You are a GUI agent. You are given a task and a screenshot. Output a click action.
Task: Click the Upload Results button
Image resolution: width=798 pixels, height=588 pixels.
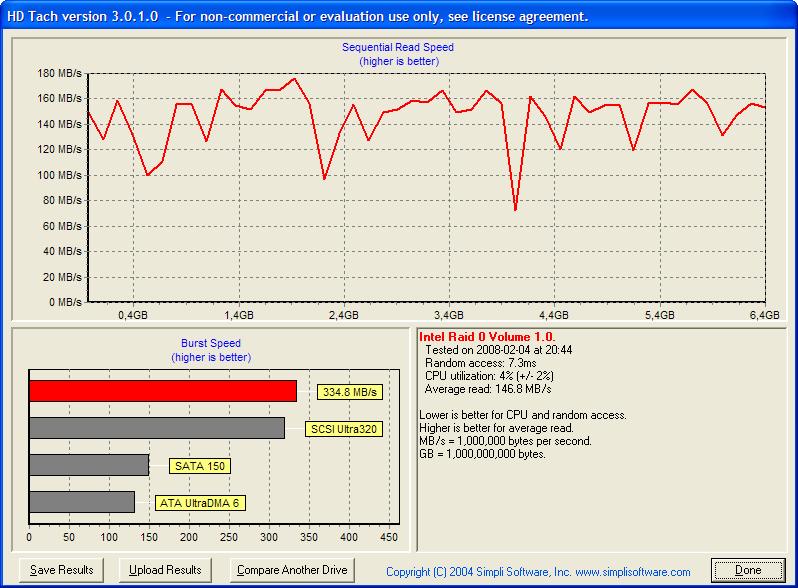coord(165,570)
